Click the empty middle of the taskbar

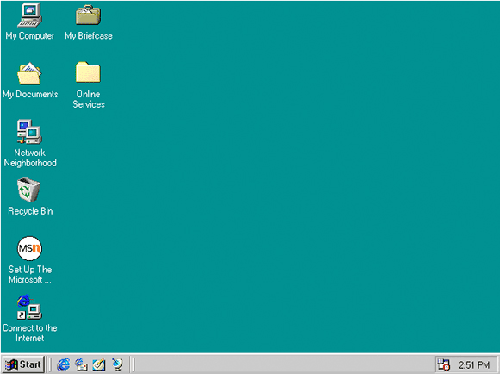click(283, 364)
